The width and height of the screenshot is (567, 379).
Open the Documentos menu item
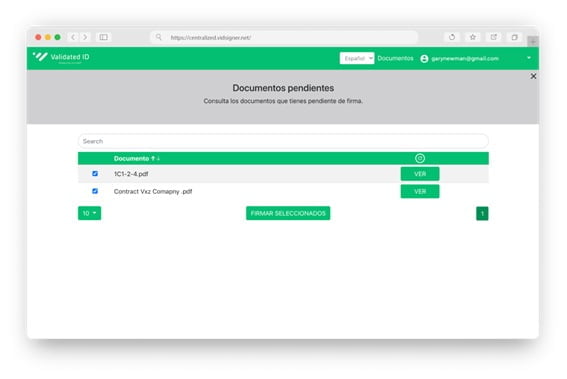(x=395, y=58)
